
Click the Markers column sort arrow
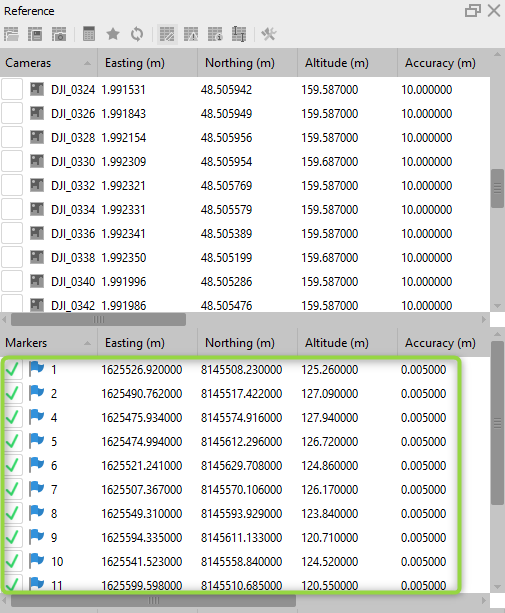click(x=87, y=343)
